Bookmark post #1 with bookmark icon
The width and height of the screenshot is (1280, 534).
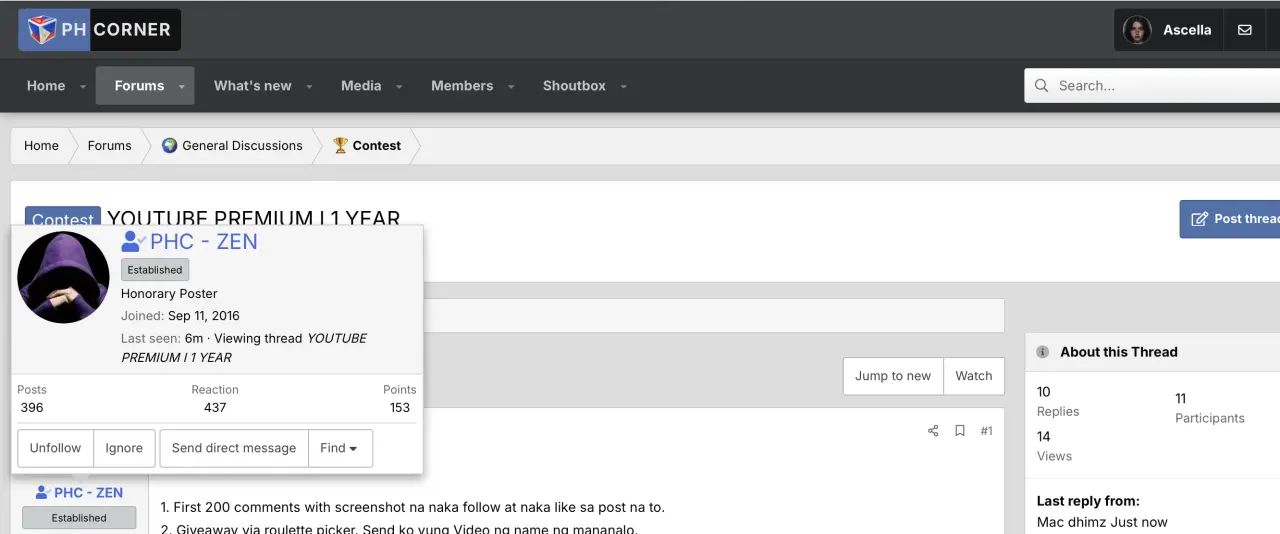pos(960,431)
